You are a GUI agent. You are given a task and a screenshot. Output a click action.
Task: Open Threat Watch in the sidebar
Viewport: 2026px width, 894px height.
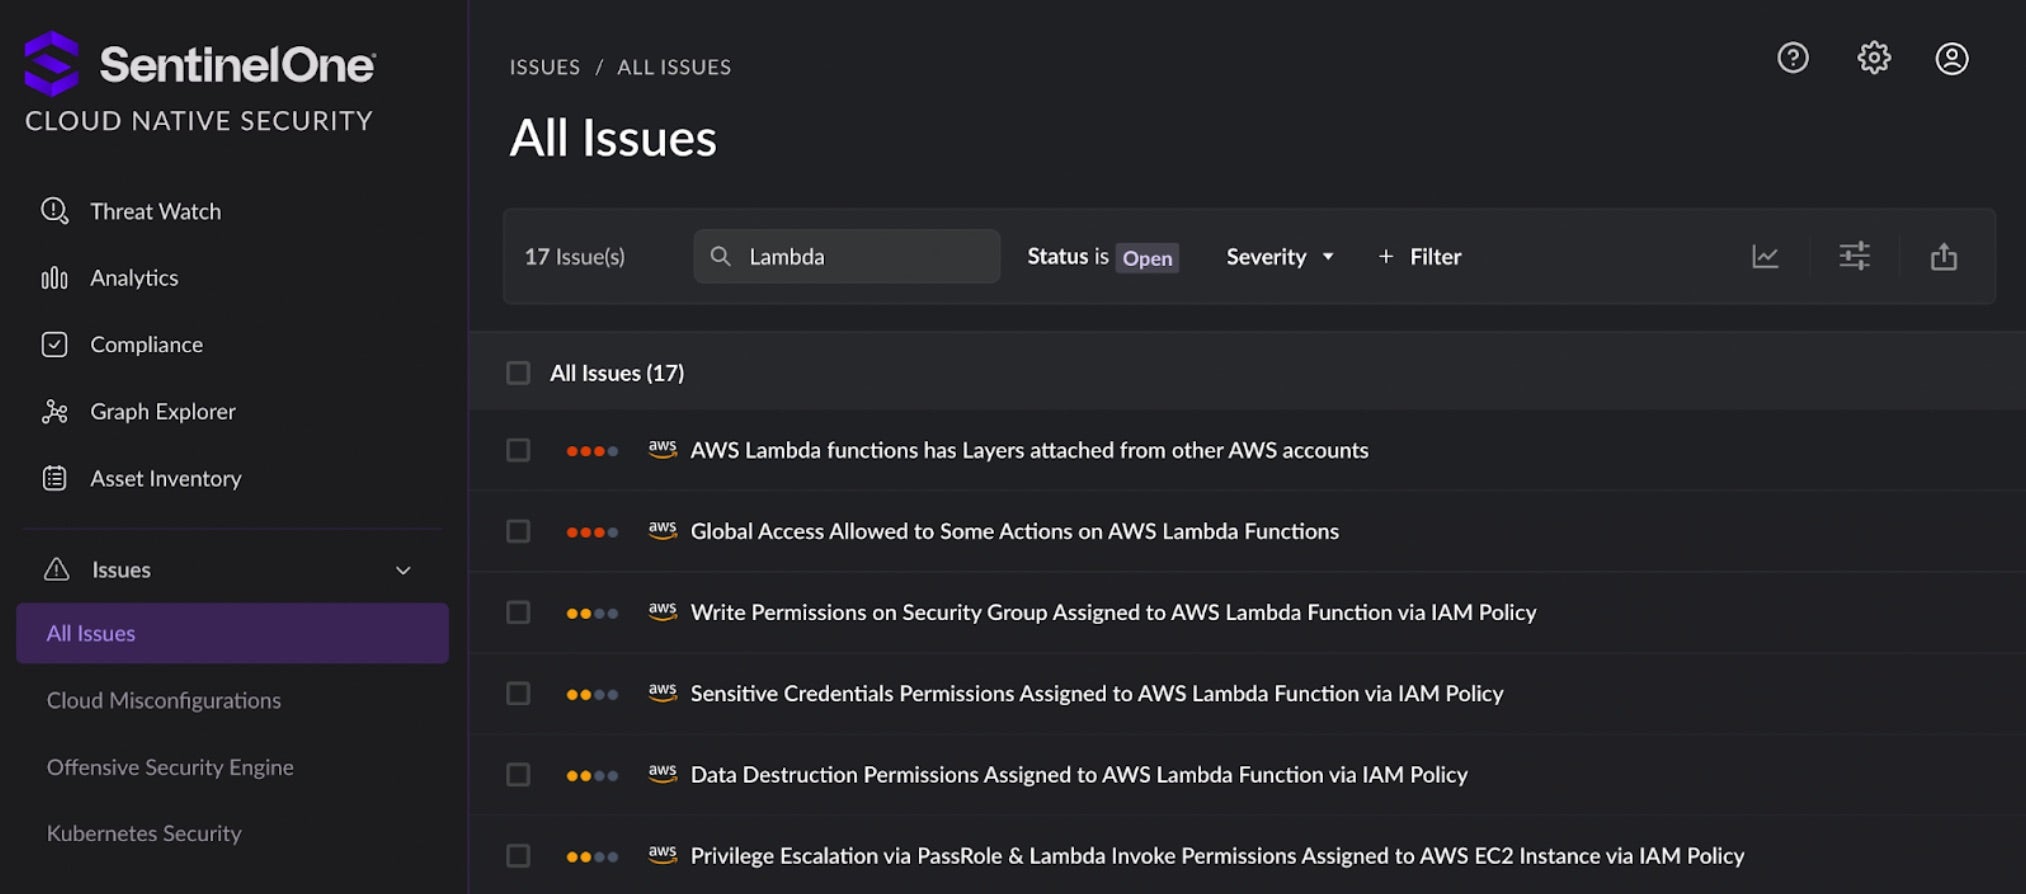[x=155, y=212]
